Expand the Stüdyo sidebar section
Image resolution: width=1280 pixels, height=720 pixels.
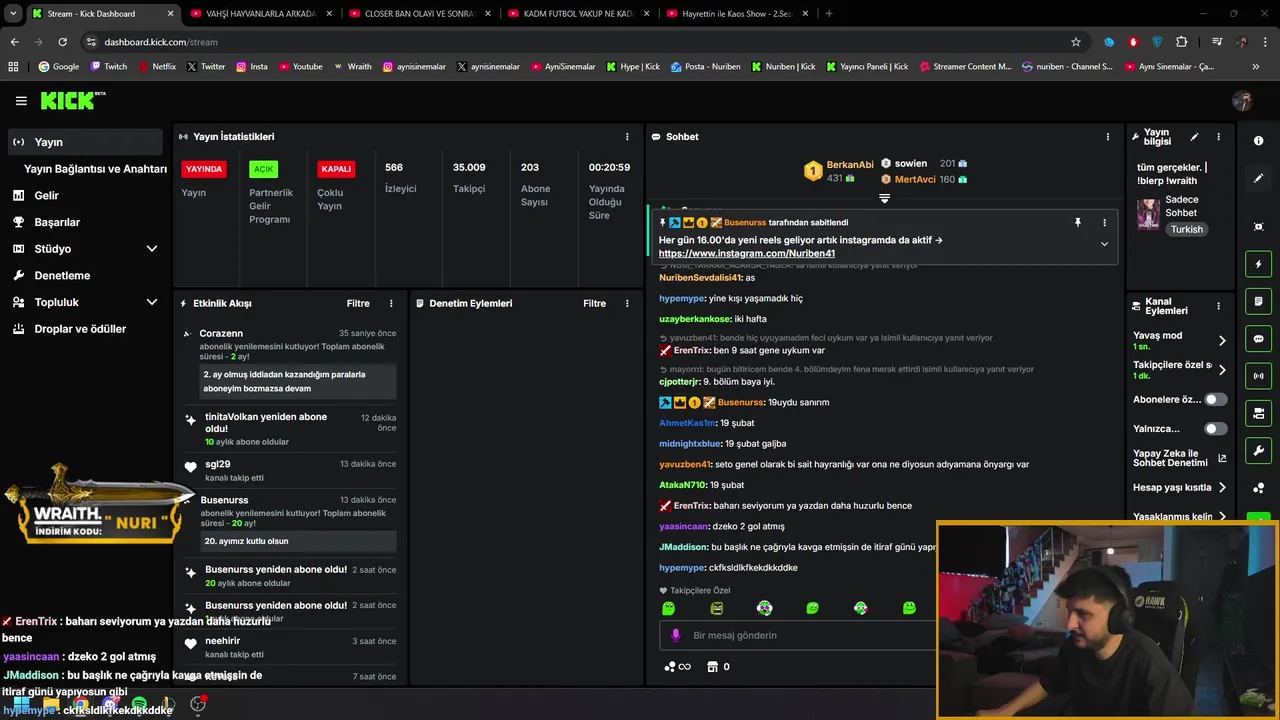152,249
